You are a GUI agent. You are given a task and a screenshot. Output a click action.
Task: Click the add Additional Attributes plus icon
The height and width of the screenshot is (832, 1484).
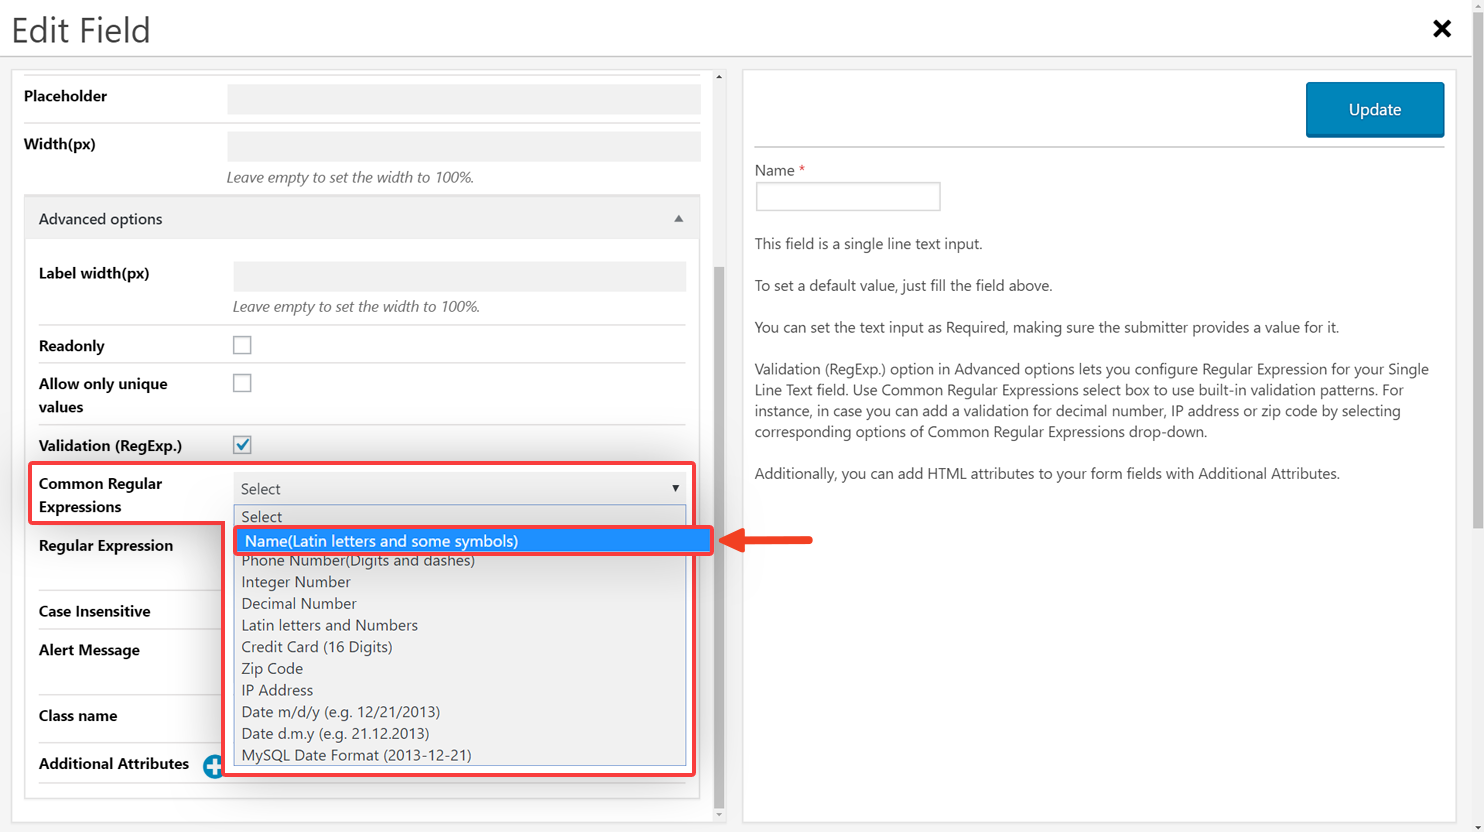(213, 766)
